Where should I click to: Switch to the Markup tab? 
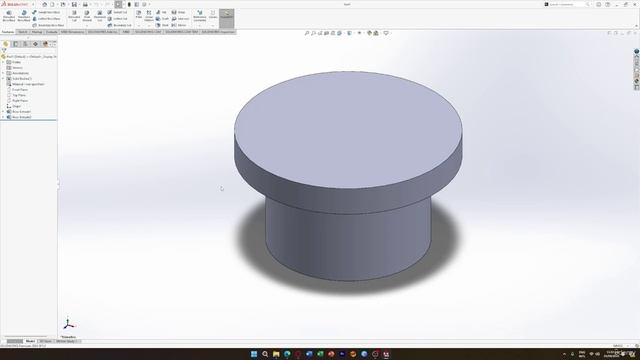pyautogui.click(x=37, y=32)
